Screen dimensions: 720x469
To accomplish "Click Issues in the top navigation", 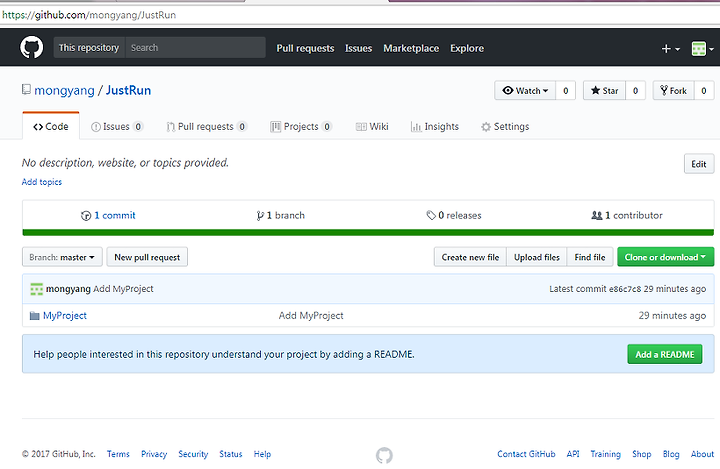I will click(359, 48).
